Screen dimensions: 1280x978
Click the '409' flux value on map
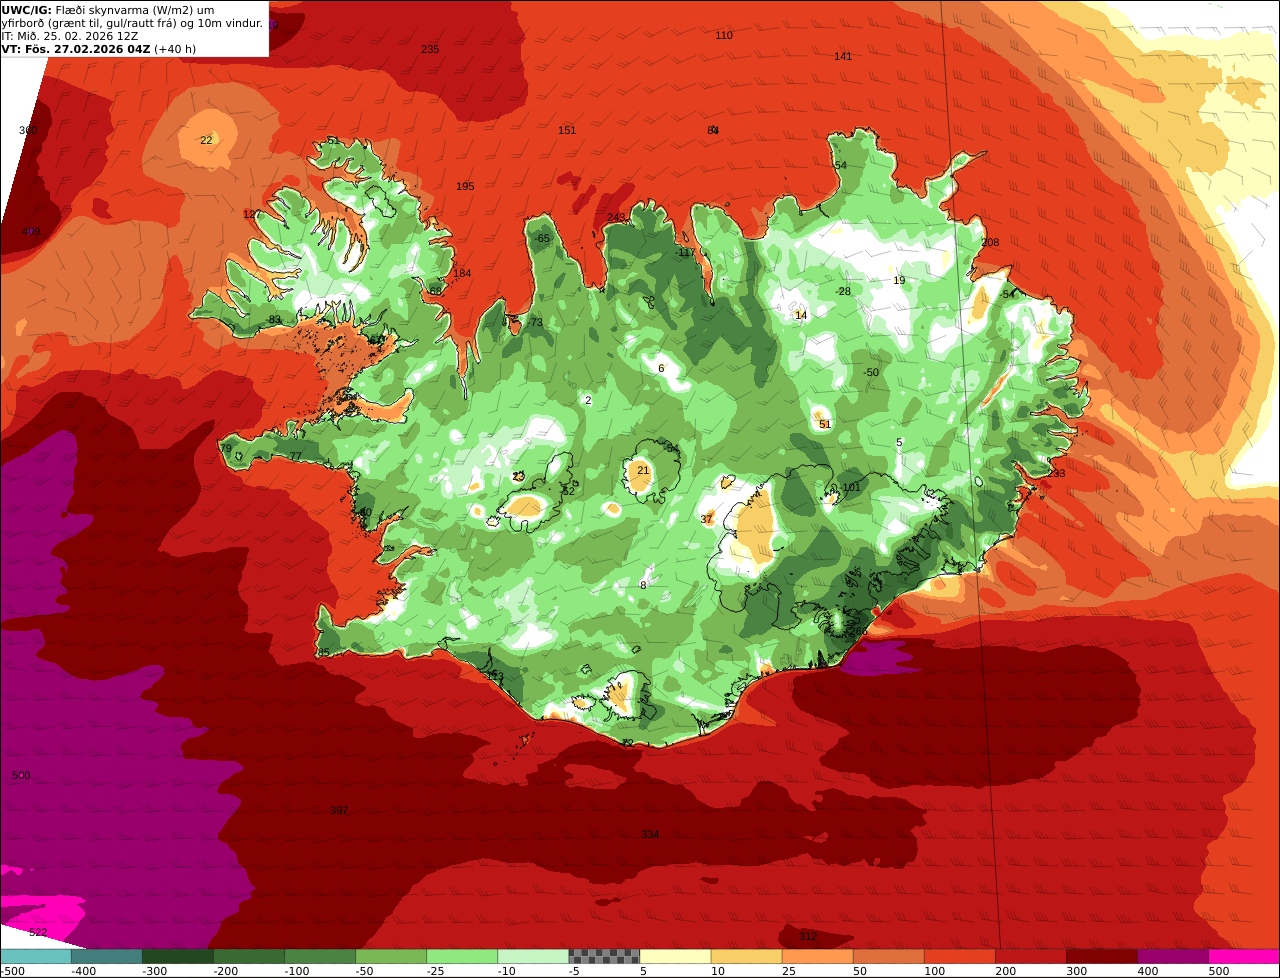tap(31, 232)
